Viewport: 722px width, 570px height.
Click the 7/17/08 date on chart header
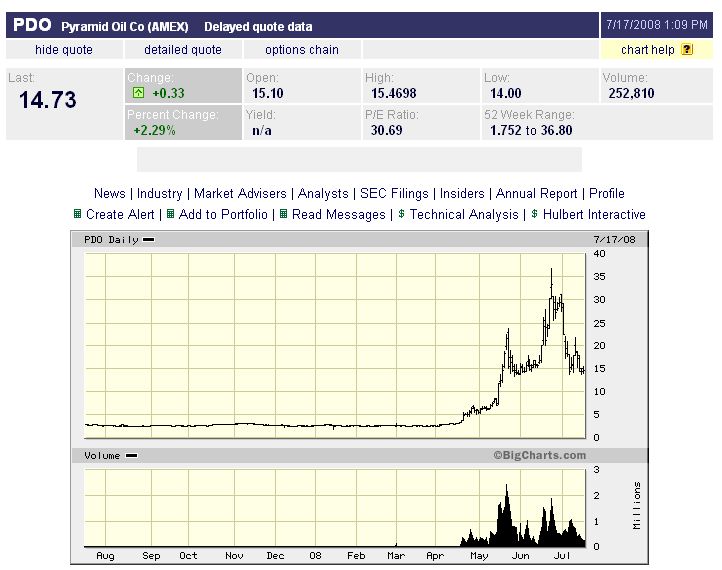tap(614, 239)
